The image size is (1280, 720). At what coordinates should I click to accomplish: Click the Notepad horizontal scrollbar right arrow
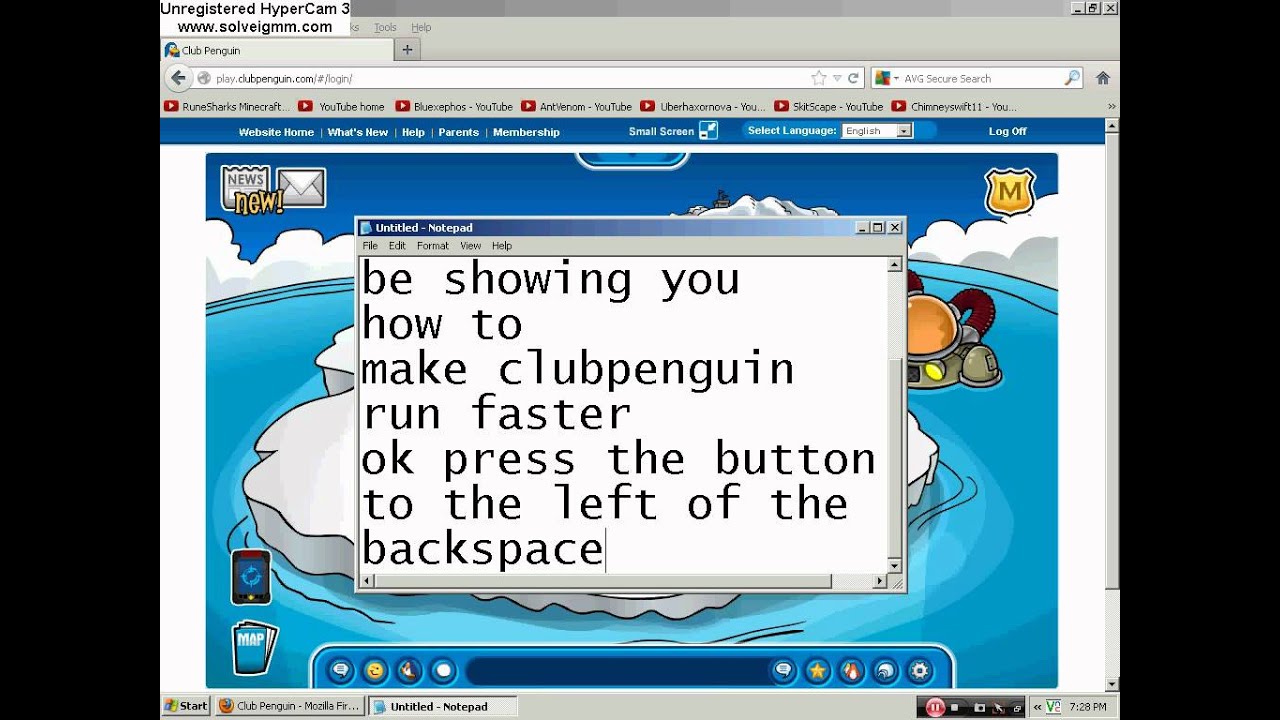pos(880,581)
